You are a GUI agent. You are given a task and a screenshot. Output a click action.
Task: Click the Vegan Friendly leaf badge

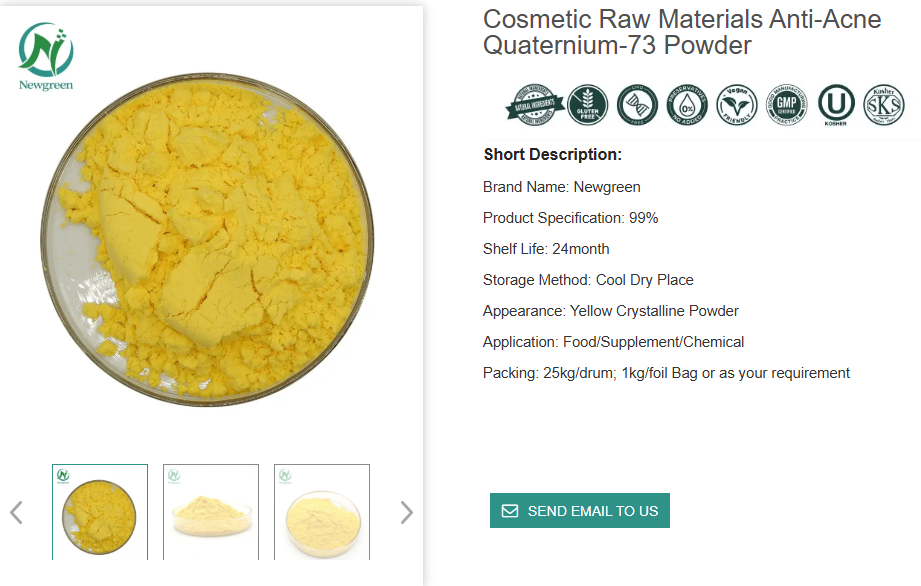pos(737,105)
